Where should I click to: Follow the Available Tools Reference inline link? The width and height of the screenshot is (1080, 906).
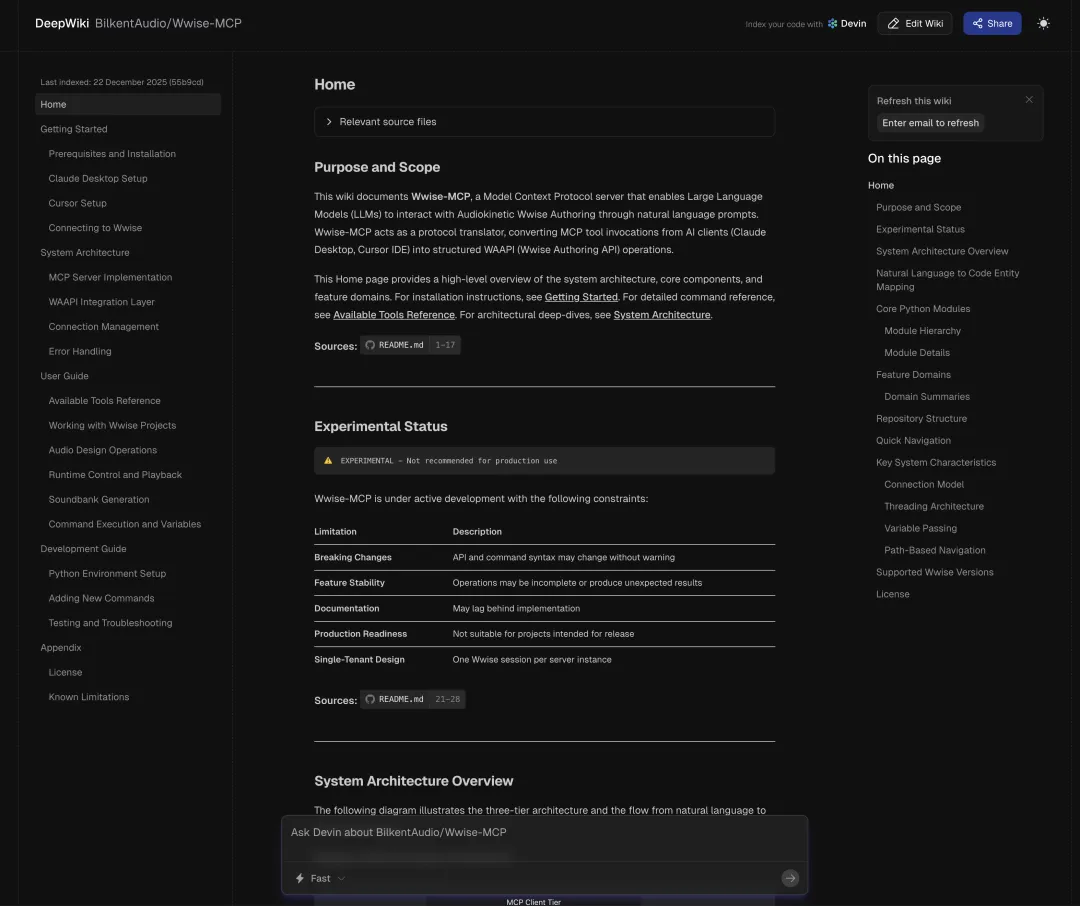coord(394,315)
